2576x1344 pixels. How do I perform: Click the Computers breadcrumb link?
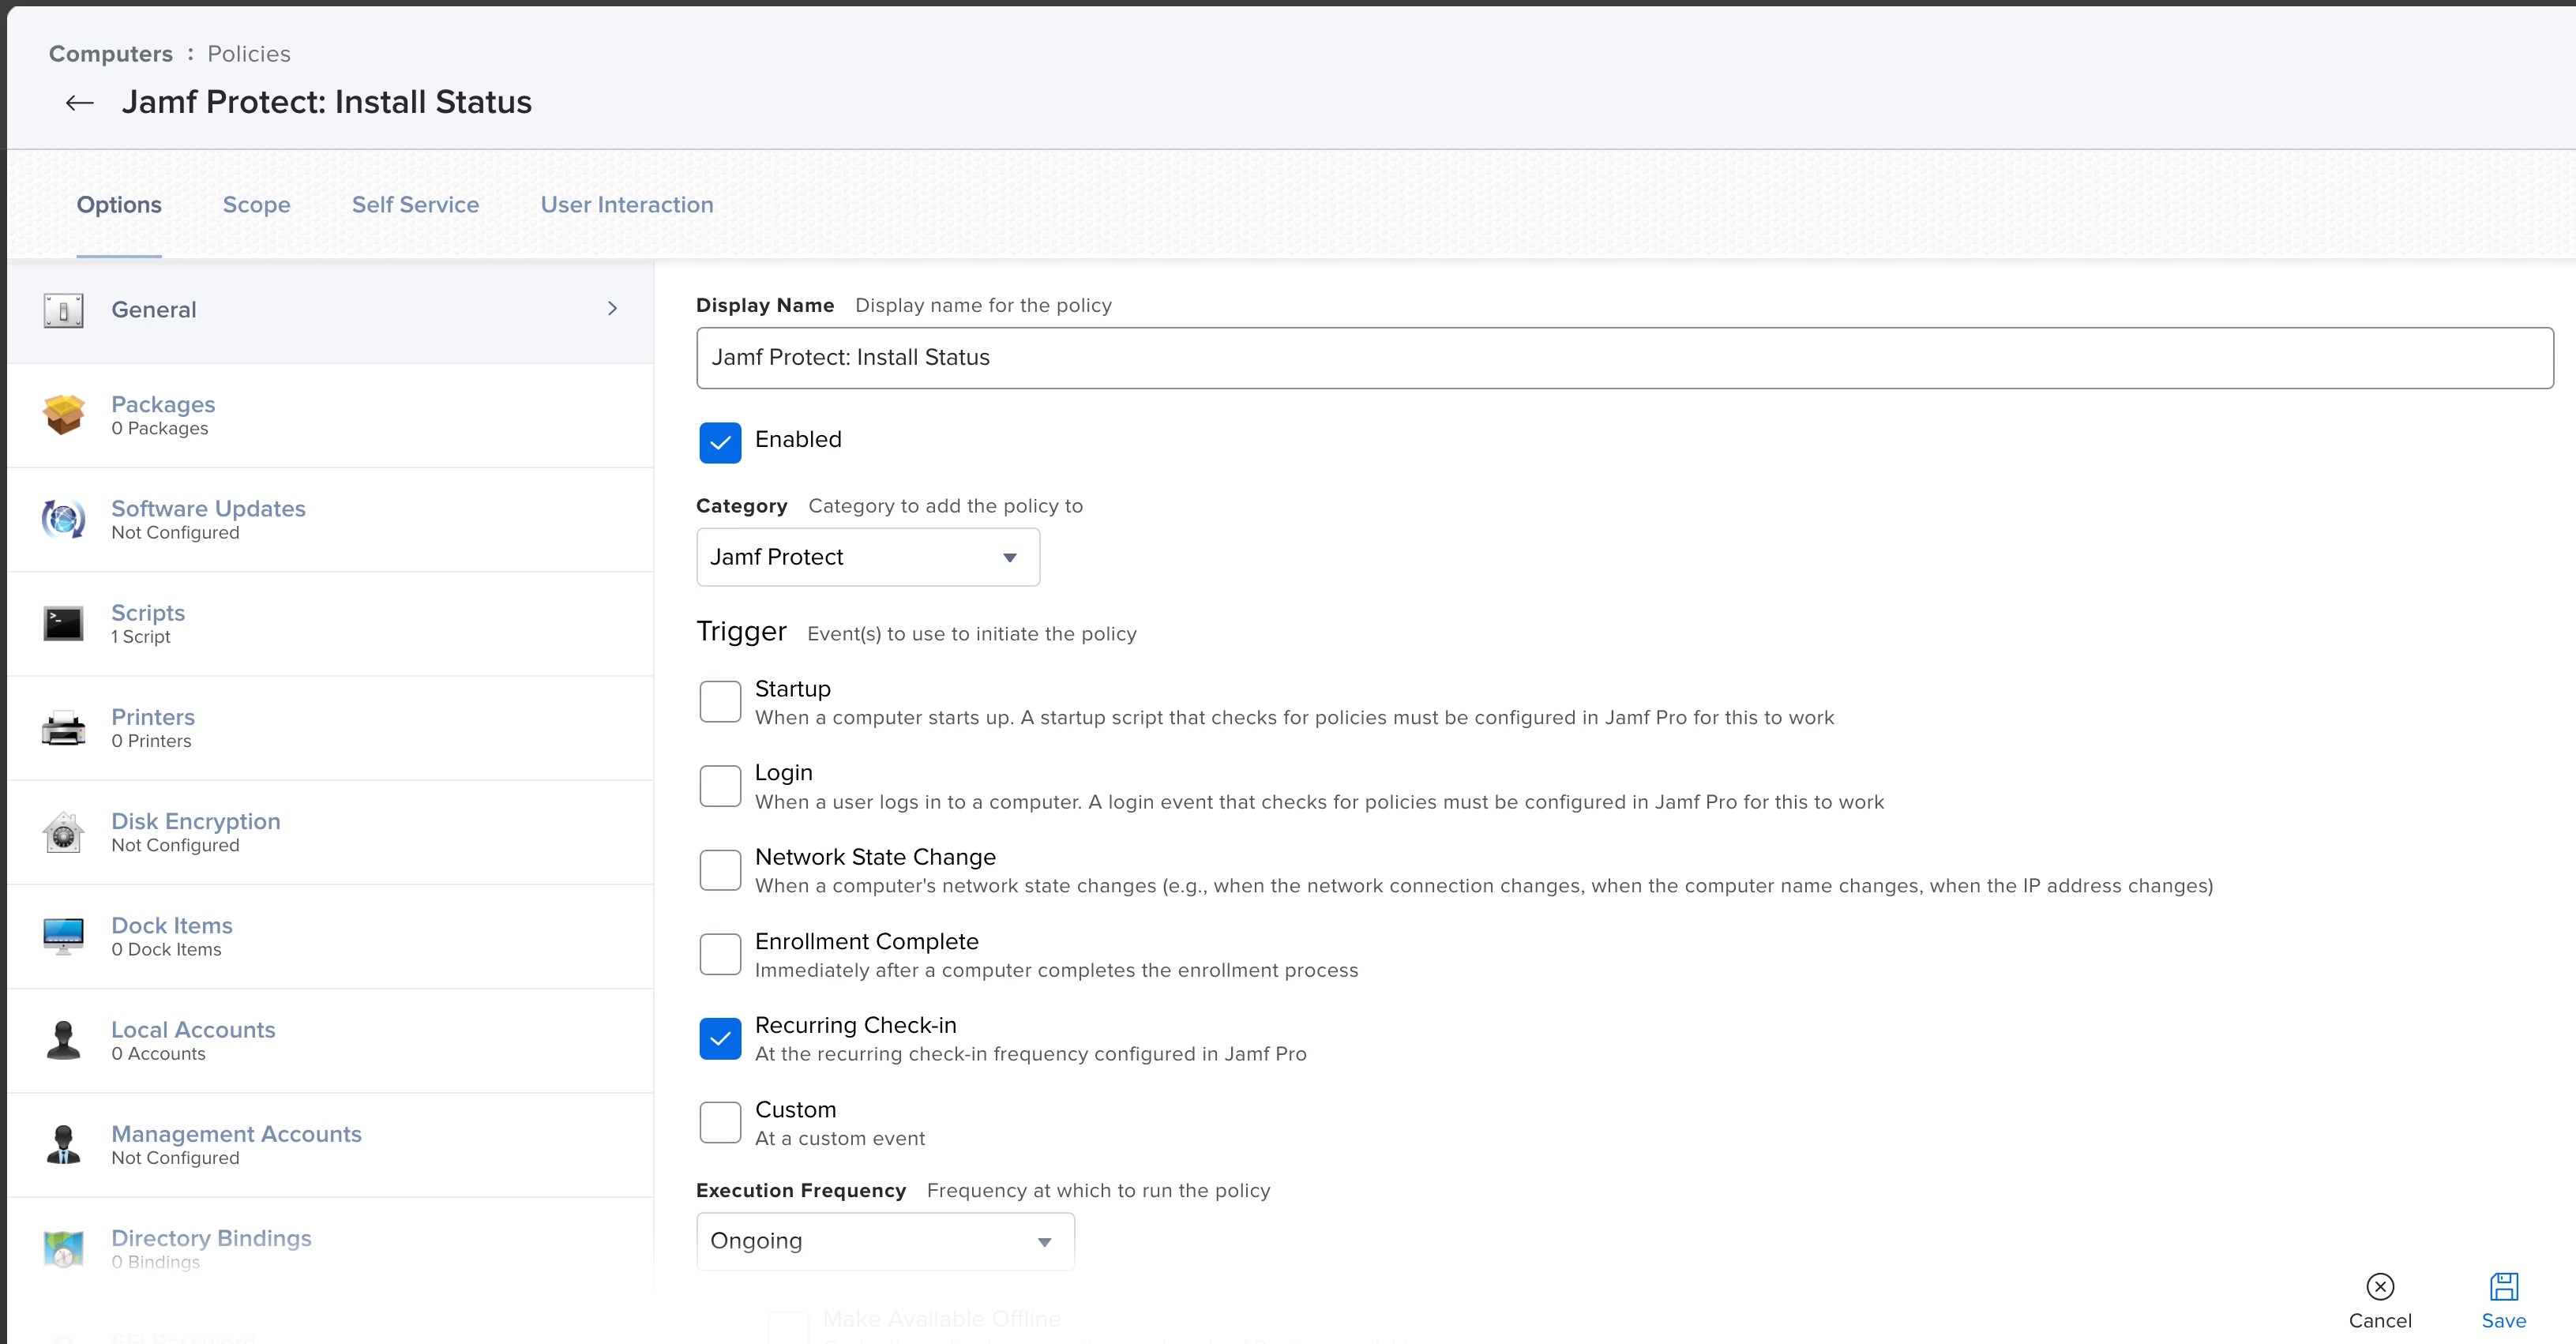111,54
